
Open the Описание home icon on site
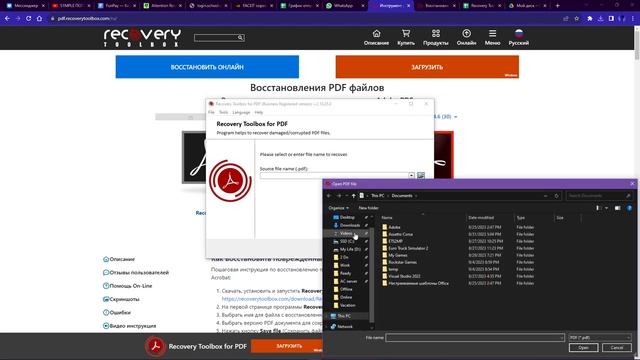376,33
